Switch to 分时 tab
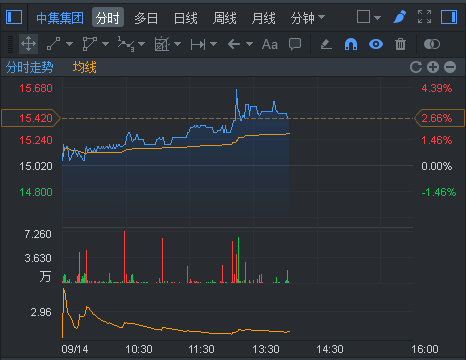The image size is (466, 360). [108, 17]
